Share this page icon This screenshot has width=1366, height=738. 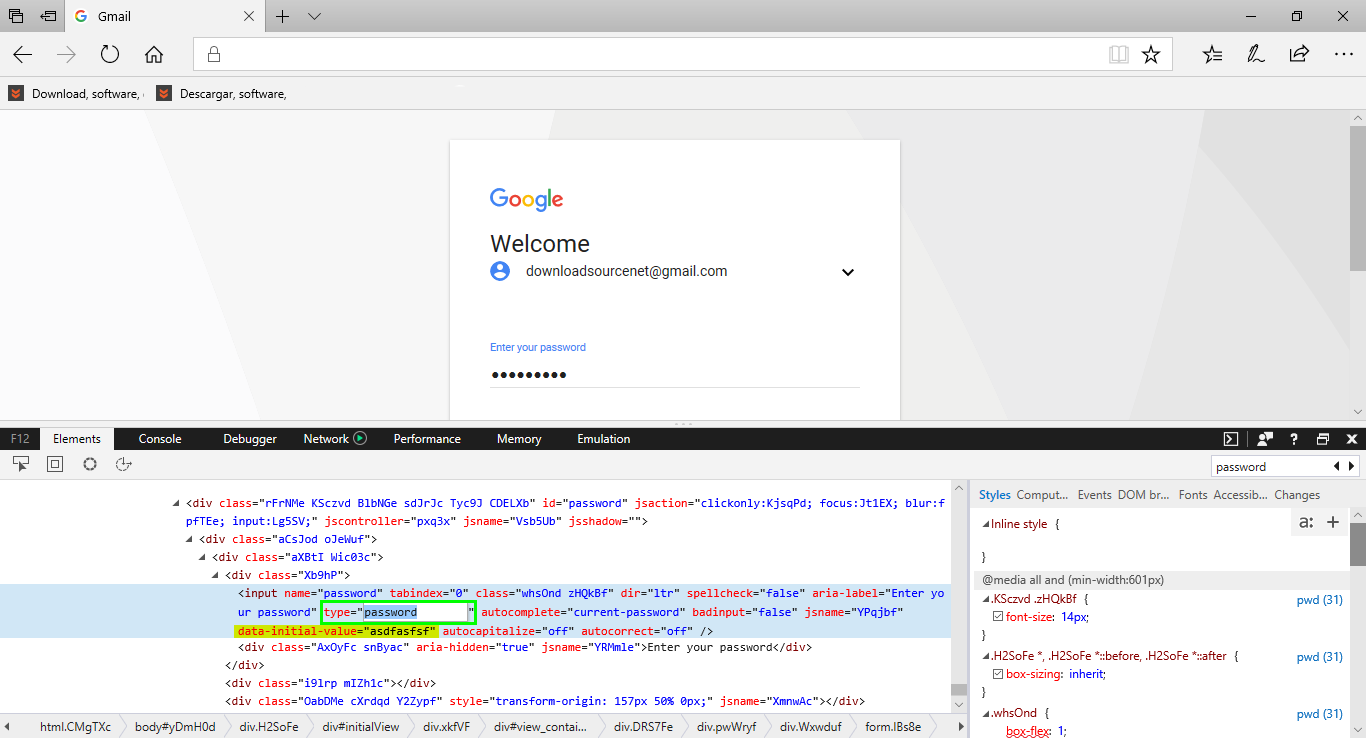click(1299, 54)
